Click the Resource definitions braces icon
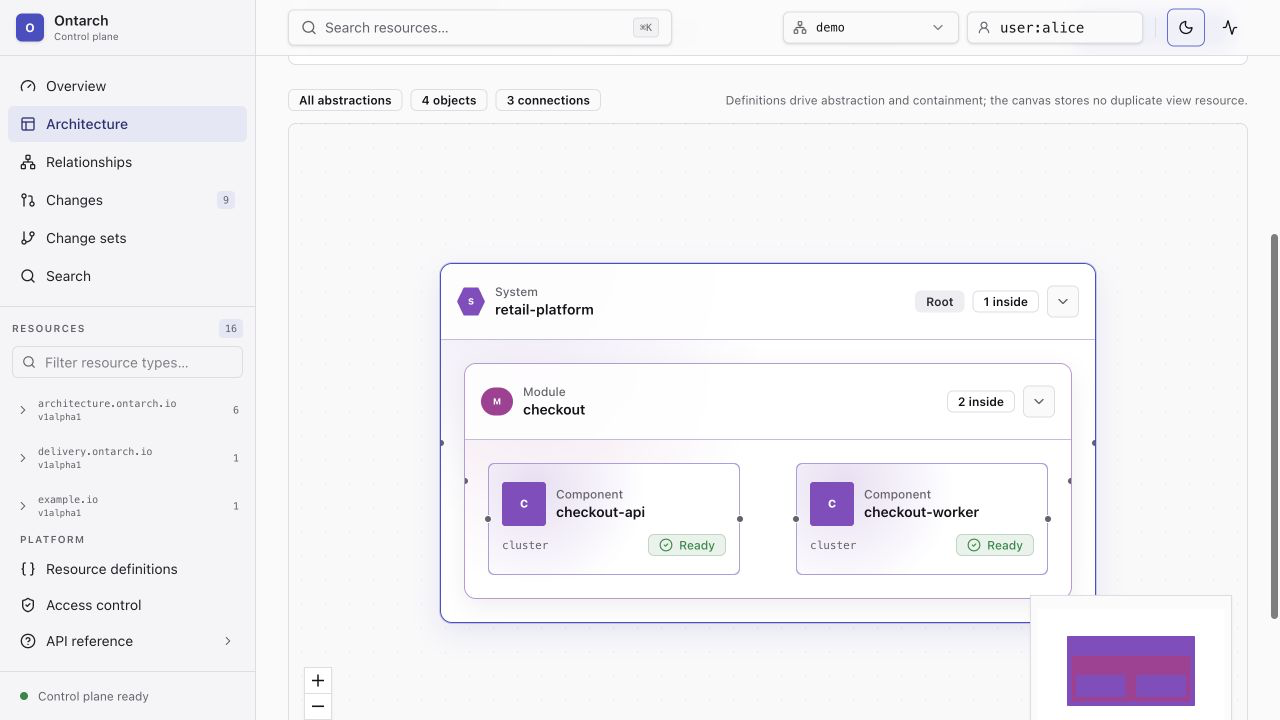This screenshot has height=720, width=1280. [28, 569]
